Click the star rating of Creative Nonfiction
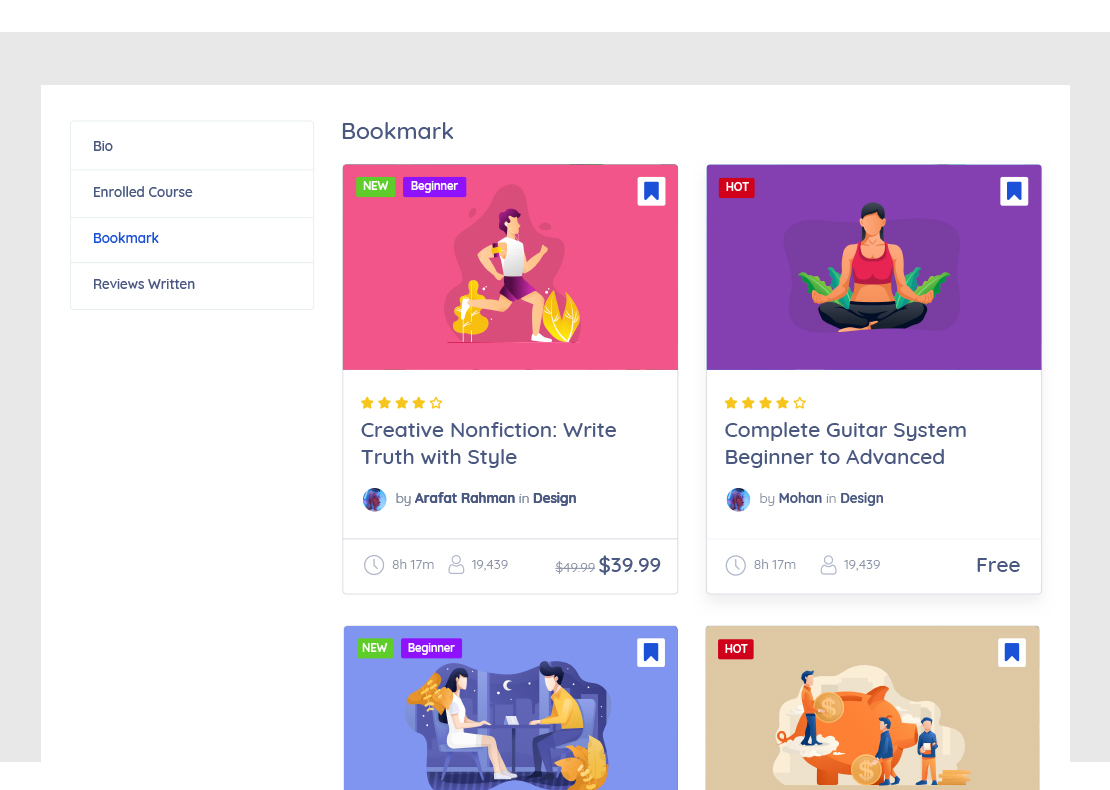 pos(401,403)
